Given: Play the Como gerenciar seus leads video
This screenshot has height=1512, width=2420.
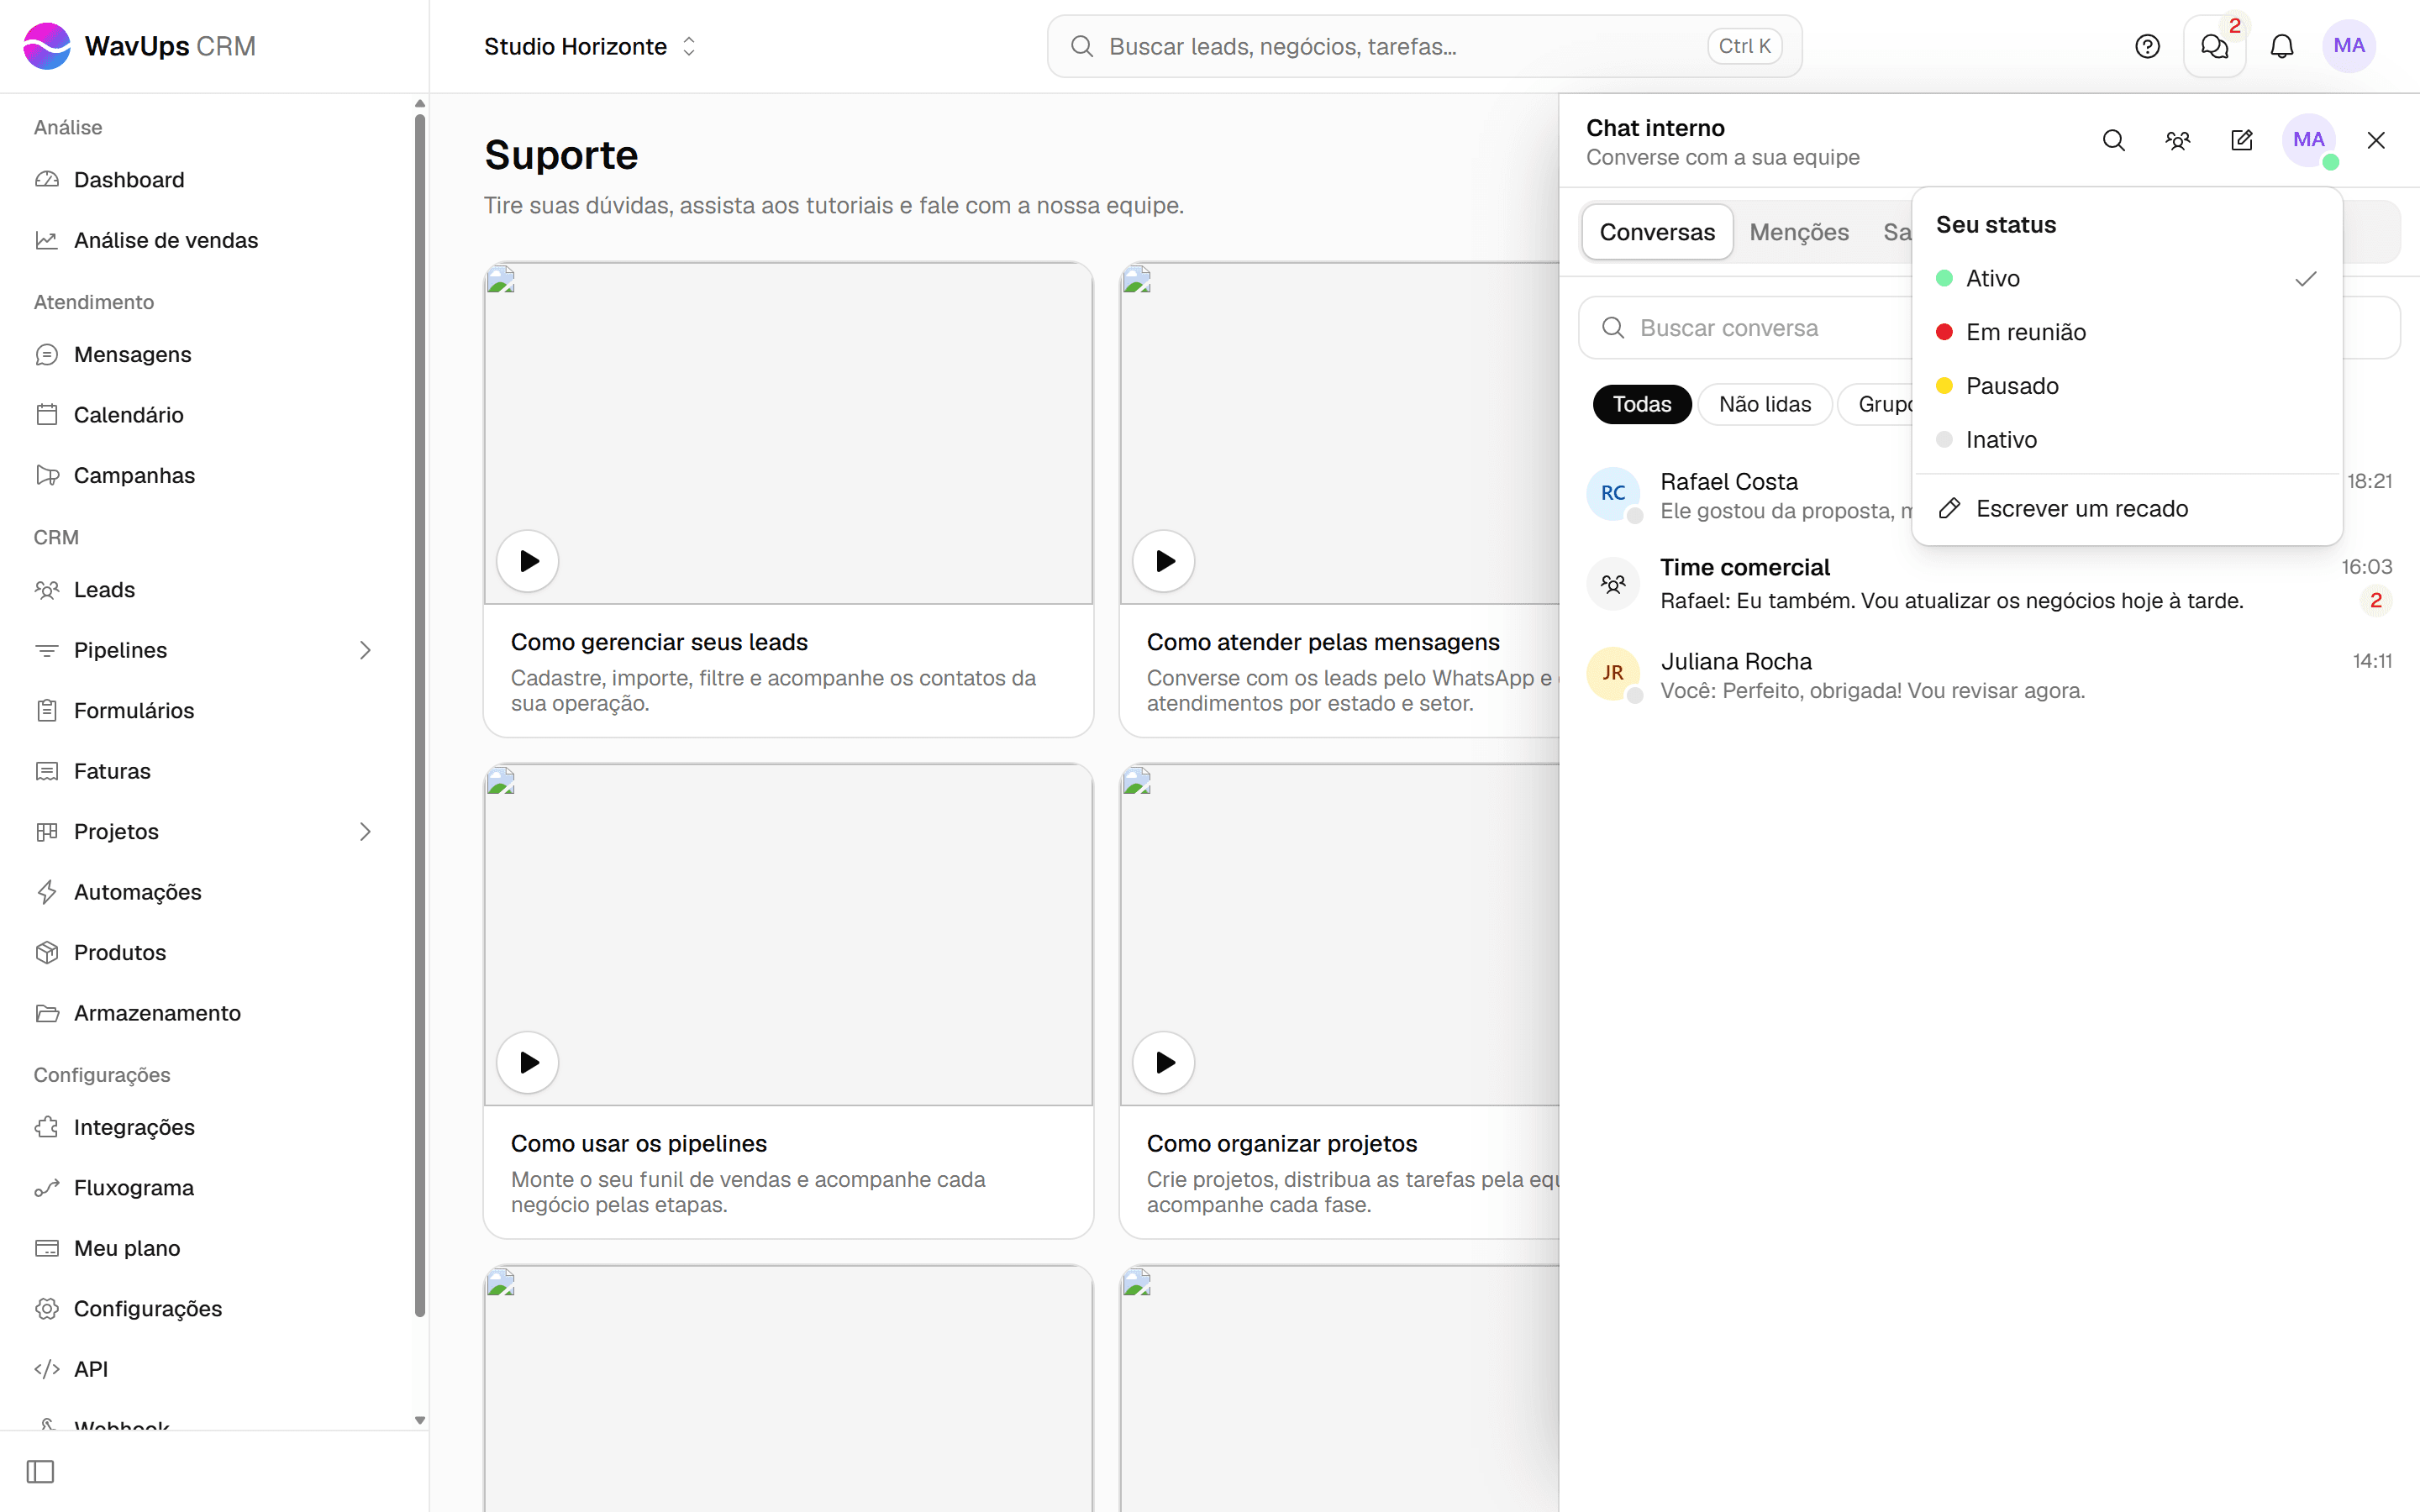Looking at the screenshot, I should tap(528, 561).
